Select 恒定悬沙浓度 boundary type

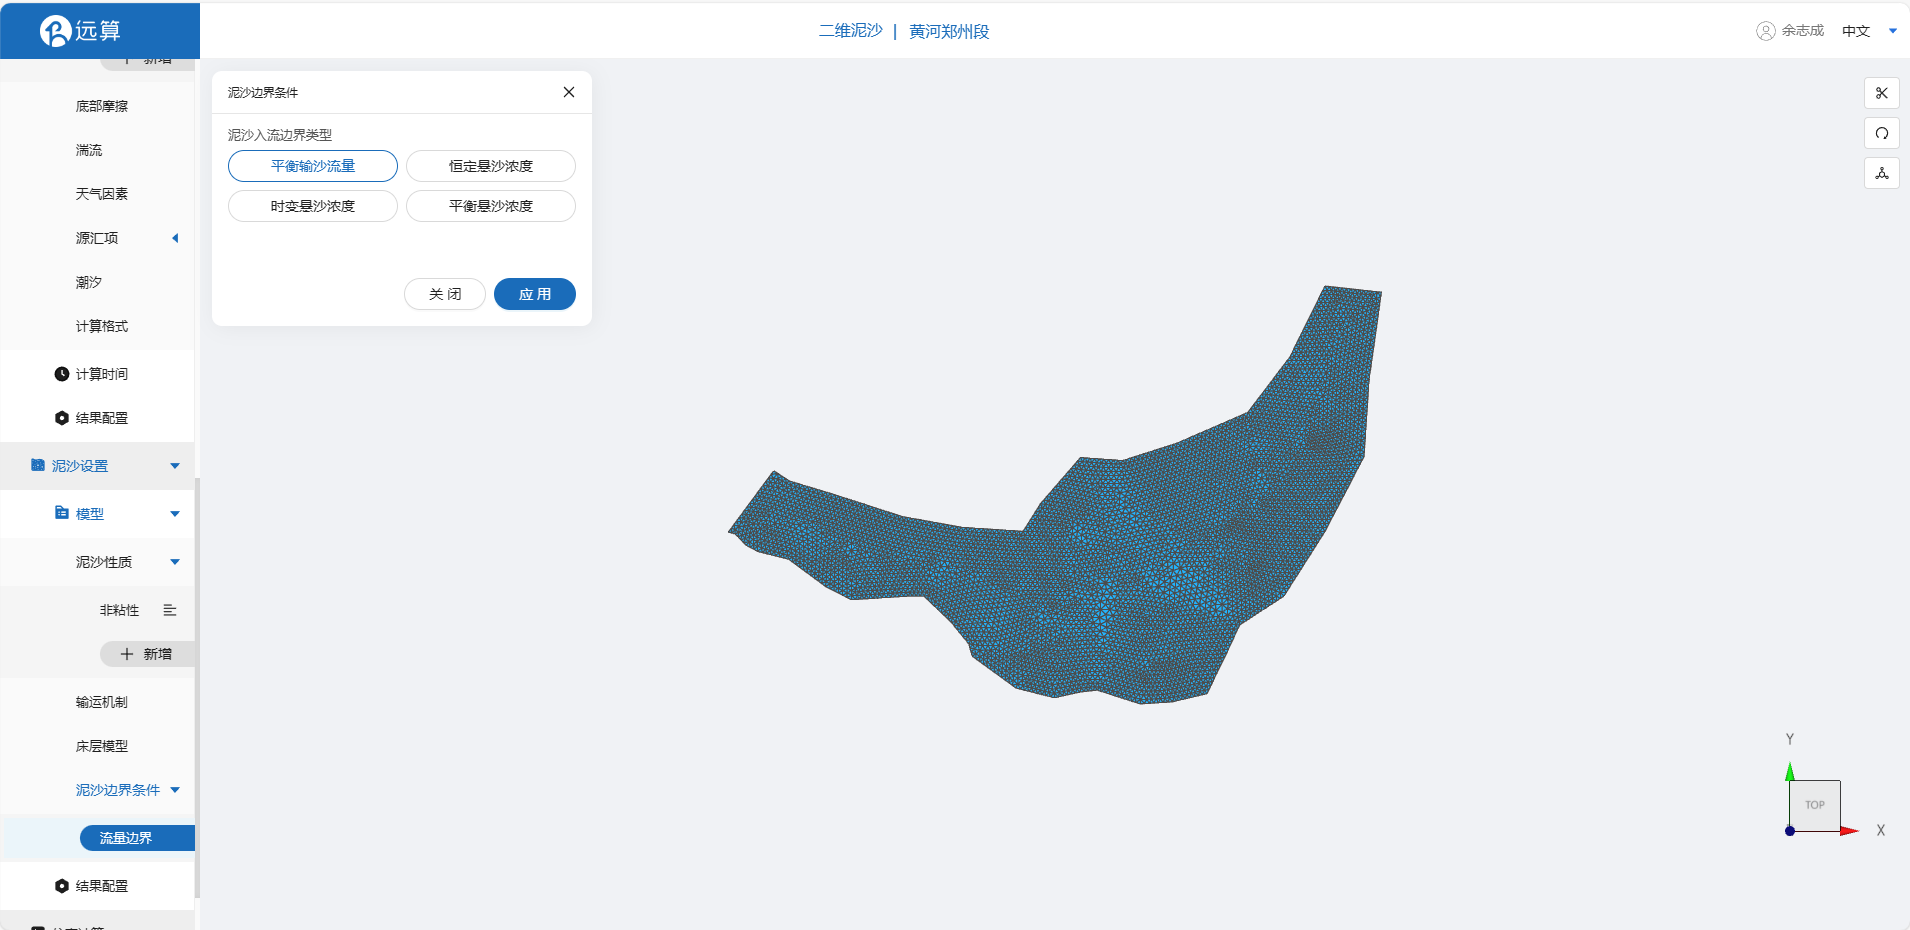click(491, 166)
